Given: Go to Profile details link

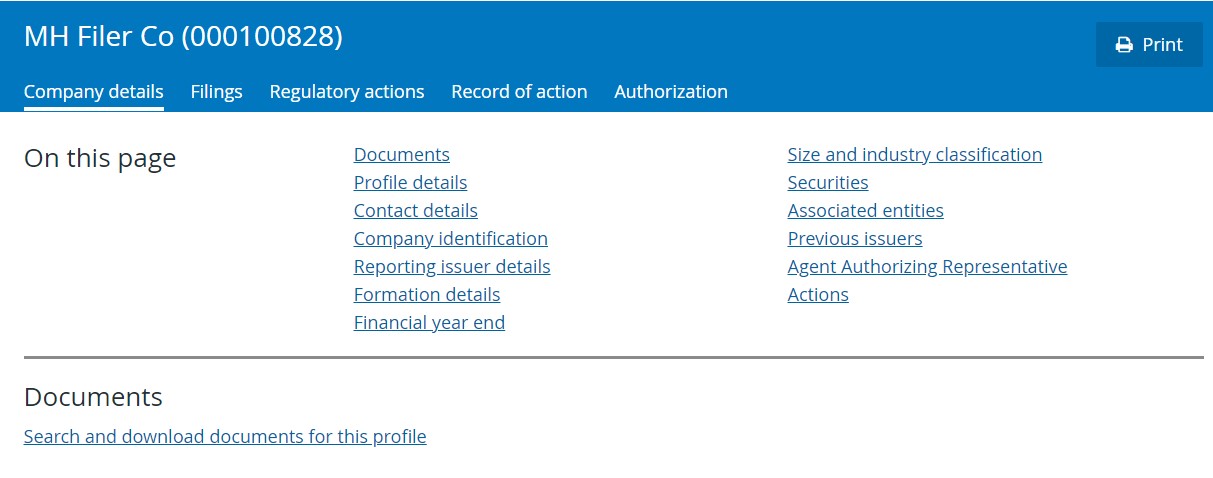Looking at the screenshot, I should (x=410, y=183).
